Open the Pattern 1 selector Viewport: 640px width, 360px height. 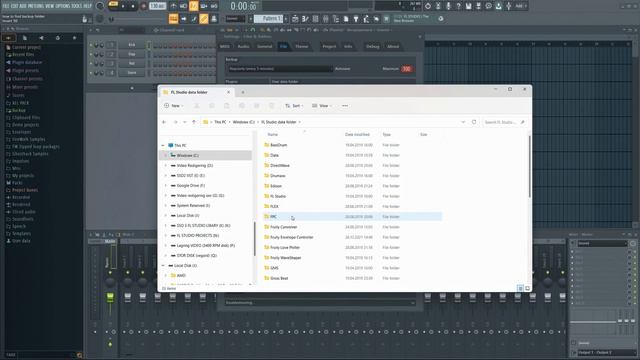269,19
